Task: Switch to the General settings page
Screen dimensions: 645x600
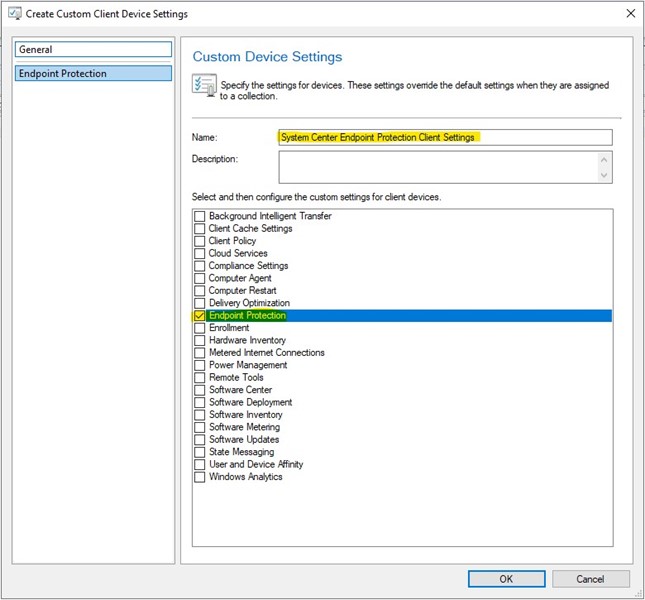Action: (94, 49)
